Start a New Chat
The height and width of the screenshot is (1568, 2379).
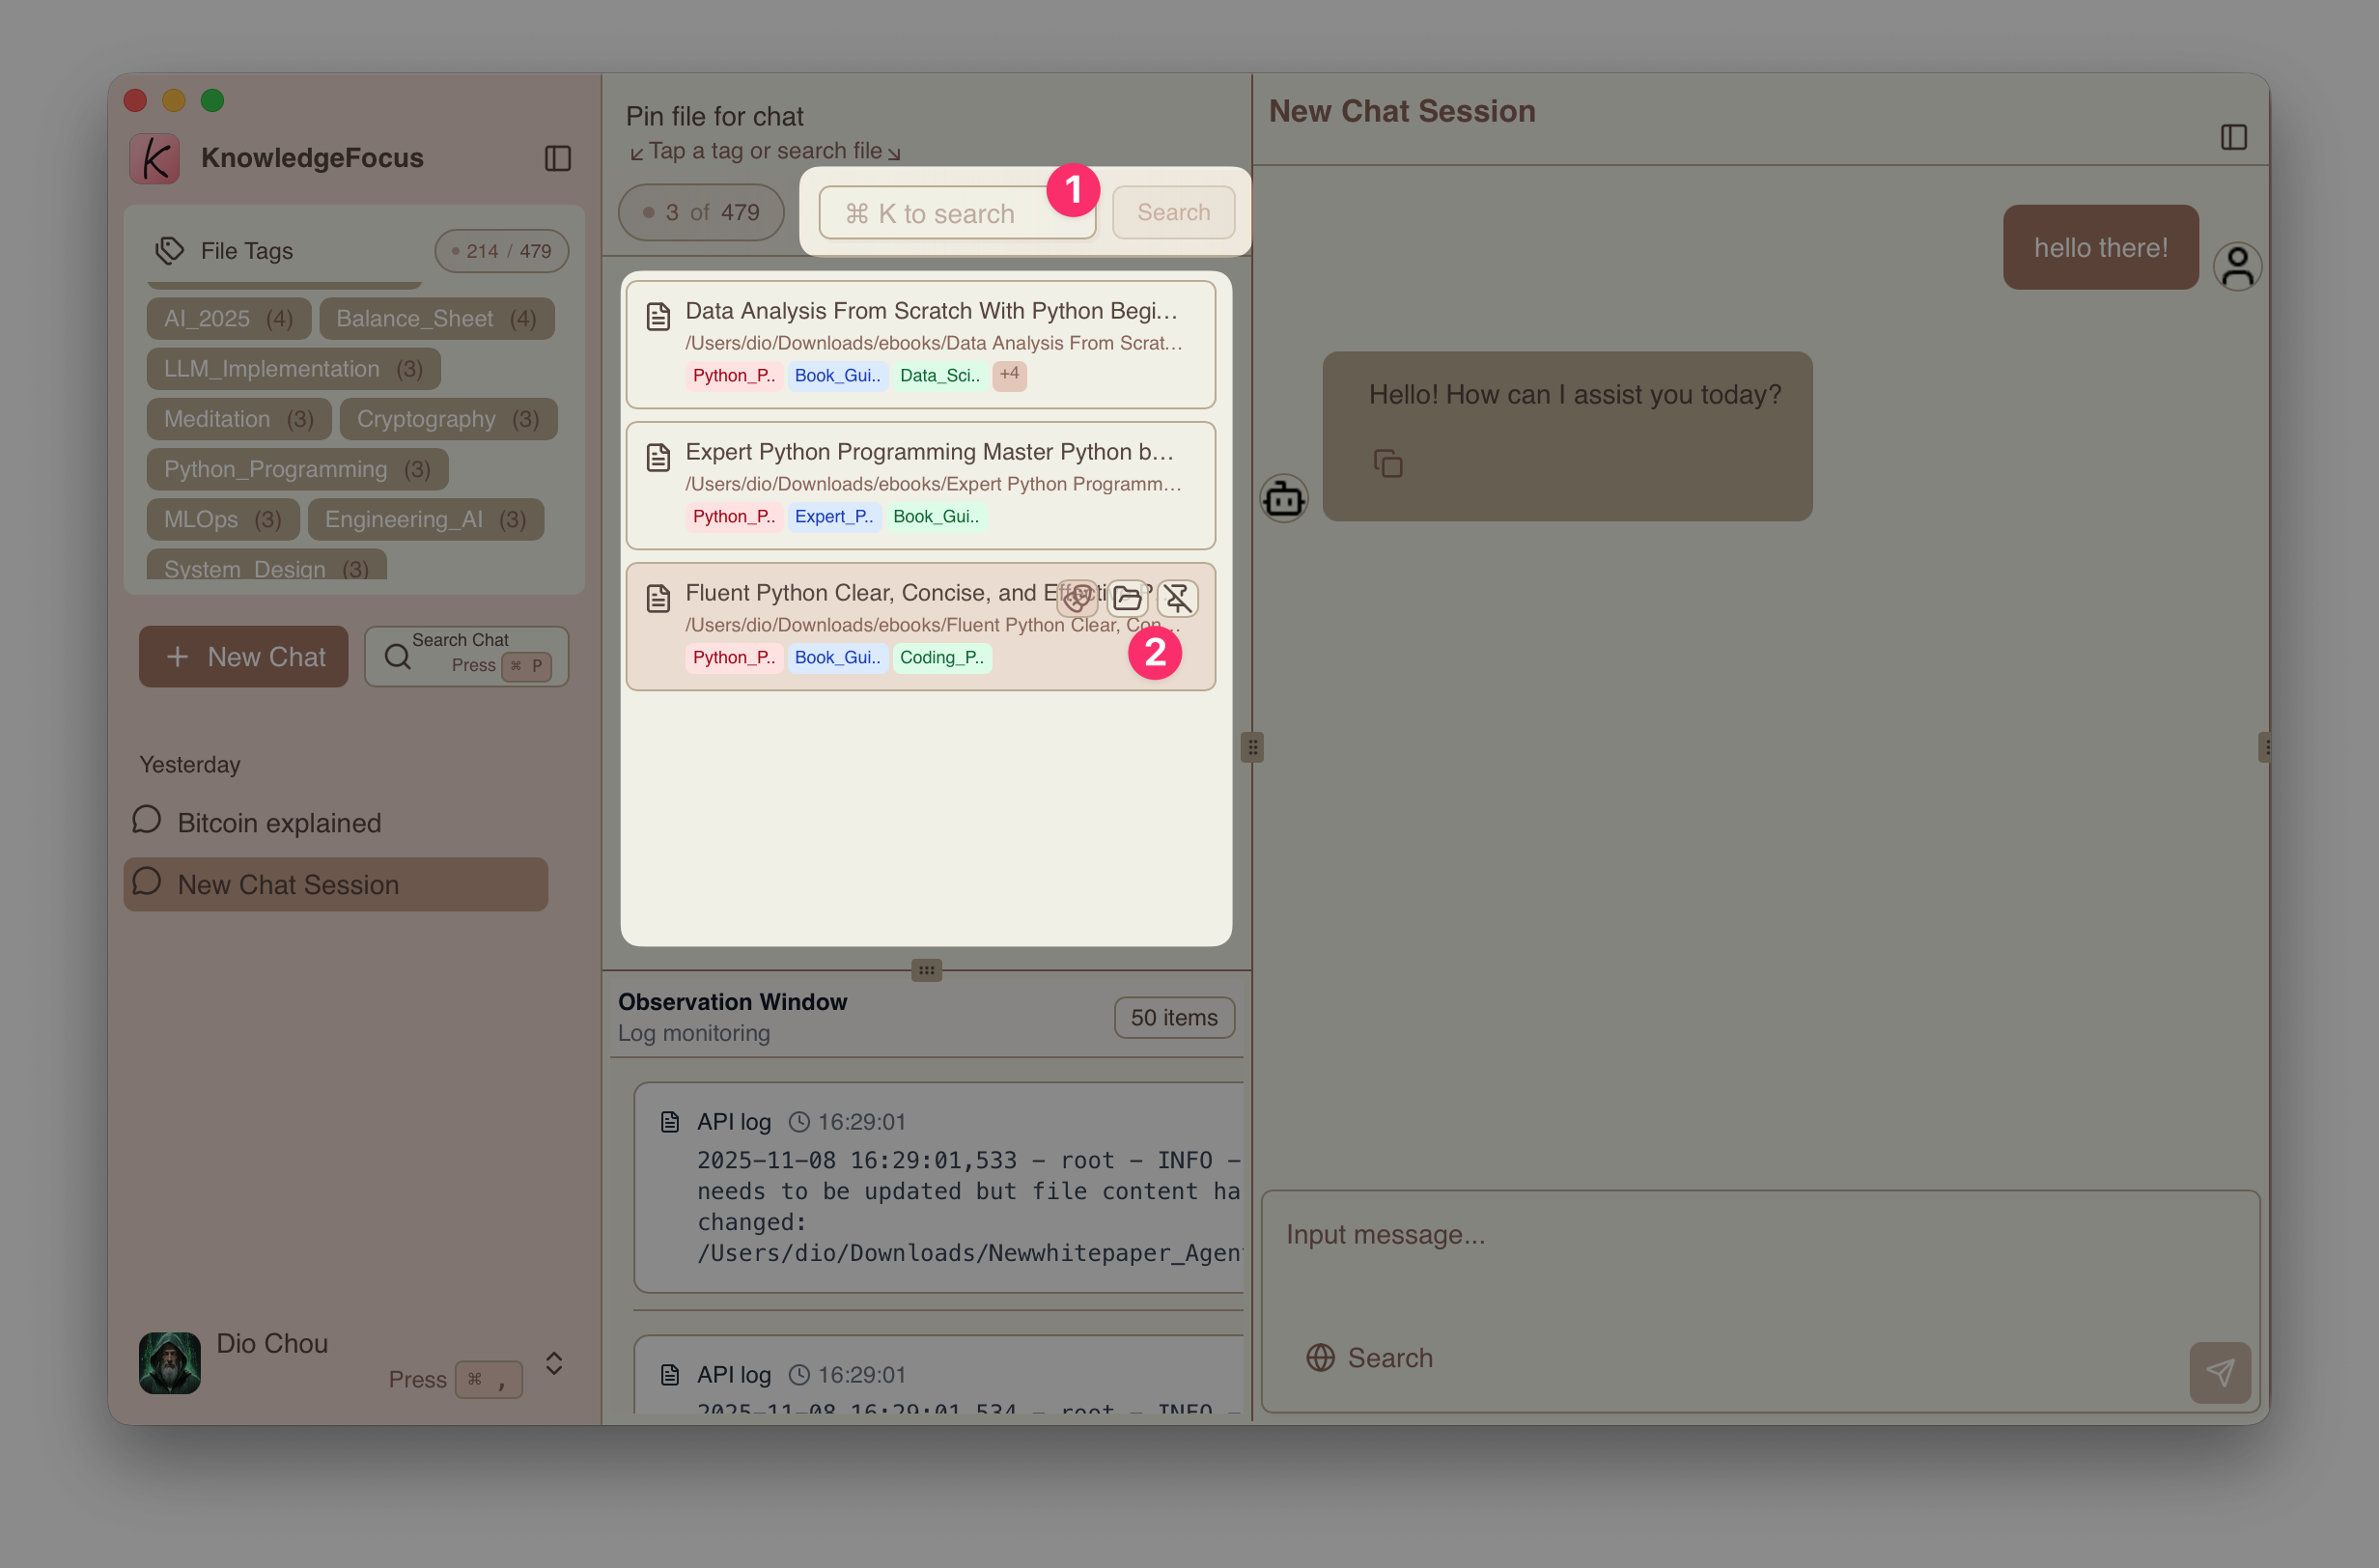[242, 656]
